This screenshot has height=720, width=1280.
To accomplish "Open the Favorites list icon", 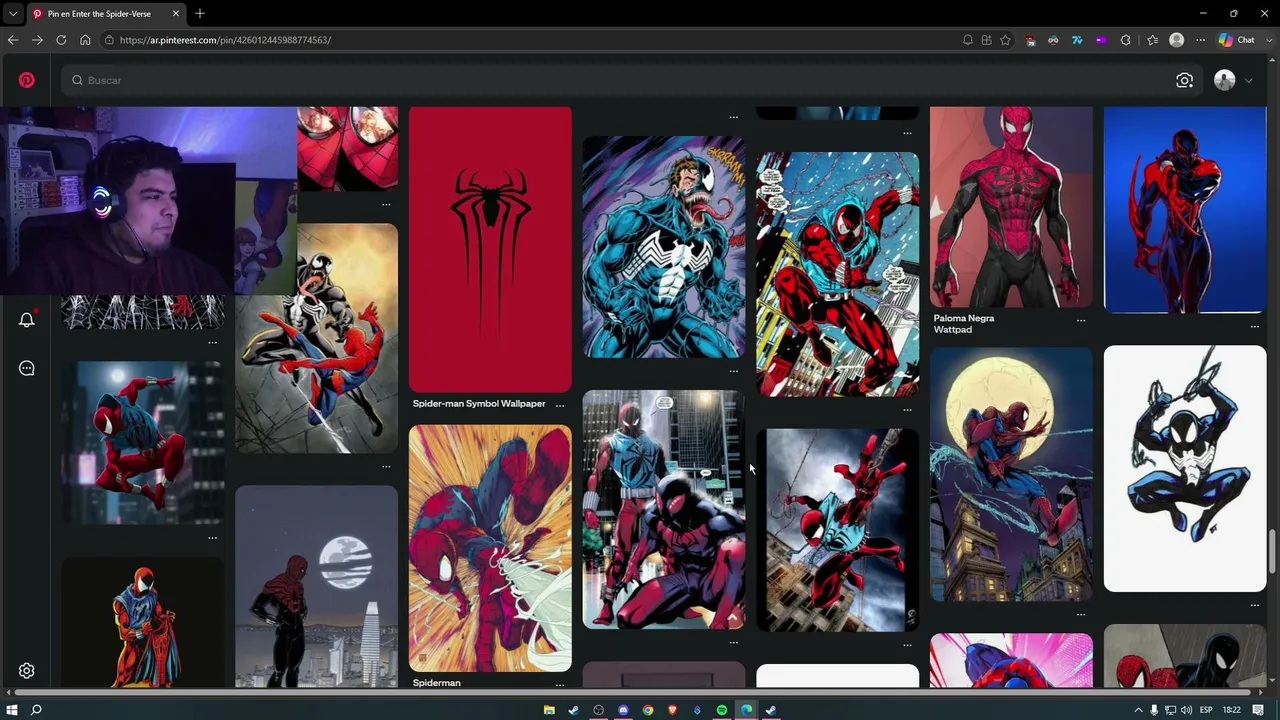I will [1152, 40].
